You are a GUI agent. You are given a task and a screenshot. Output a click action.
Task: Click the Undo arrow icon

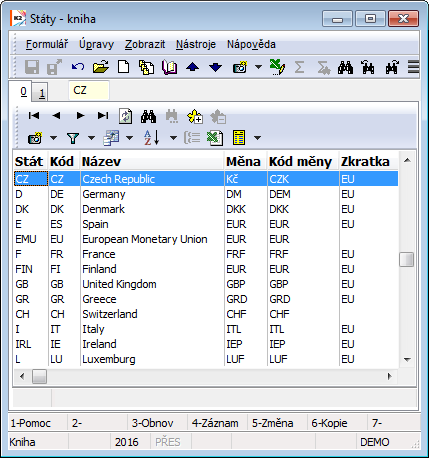coord(78,67)
